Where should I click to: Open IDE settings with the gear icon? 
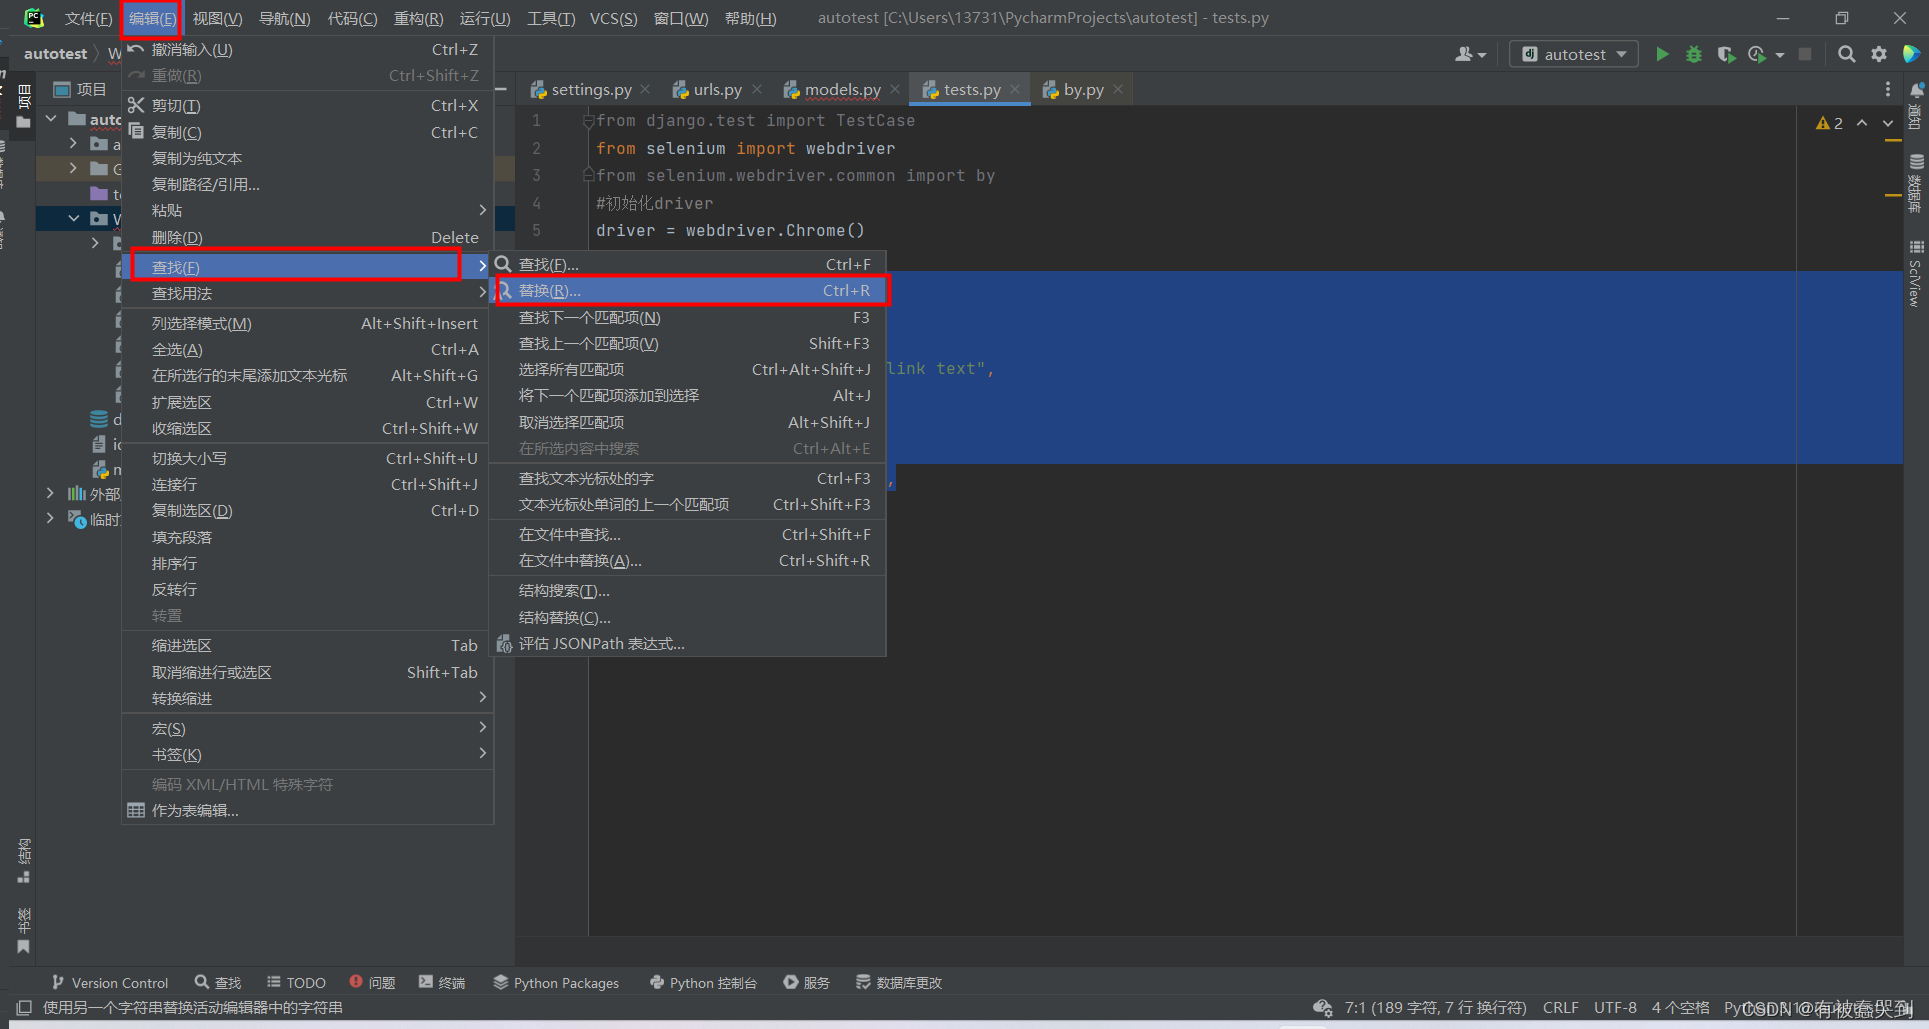coord(1879,54)
